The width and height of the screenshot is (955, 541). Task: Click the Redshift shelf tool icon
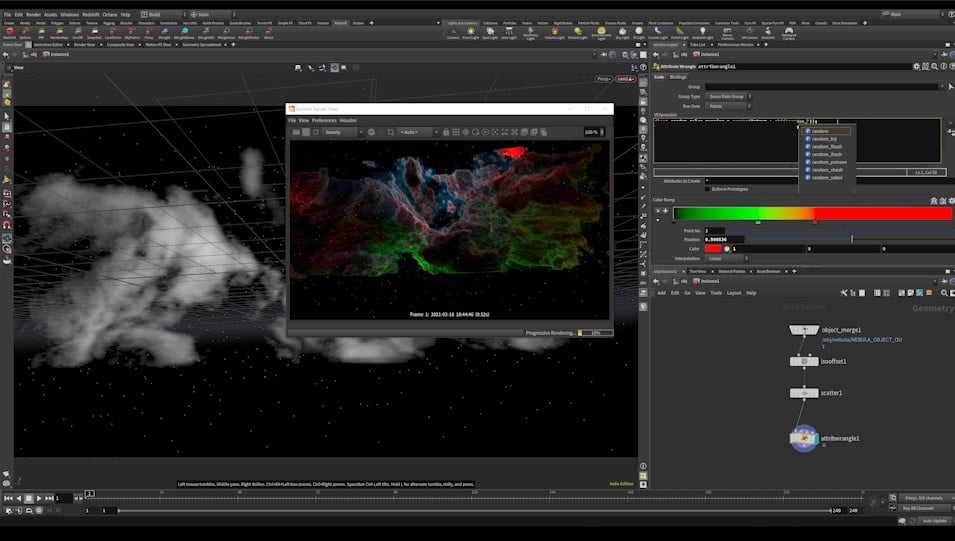[9, 31]
